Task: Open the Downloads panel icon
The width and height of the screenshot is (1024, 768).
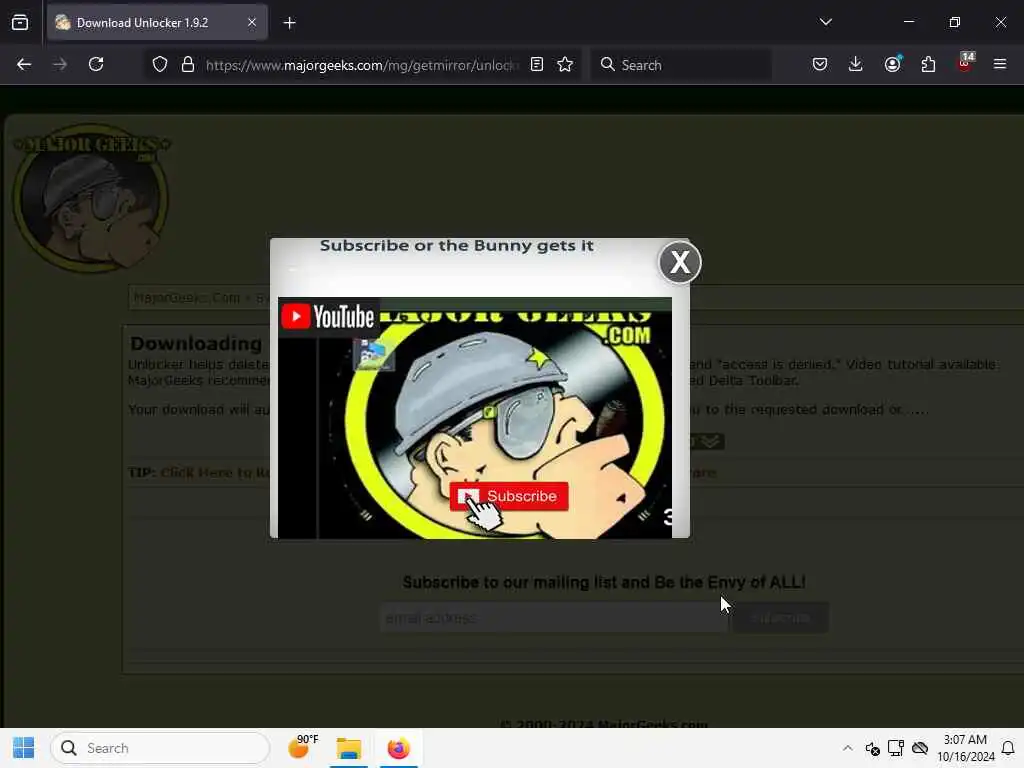Action: [856, 64]
